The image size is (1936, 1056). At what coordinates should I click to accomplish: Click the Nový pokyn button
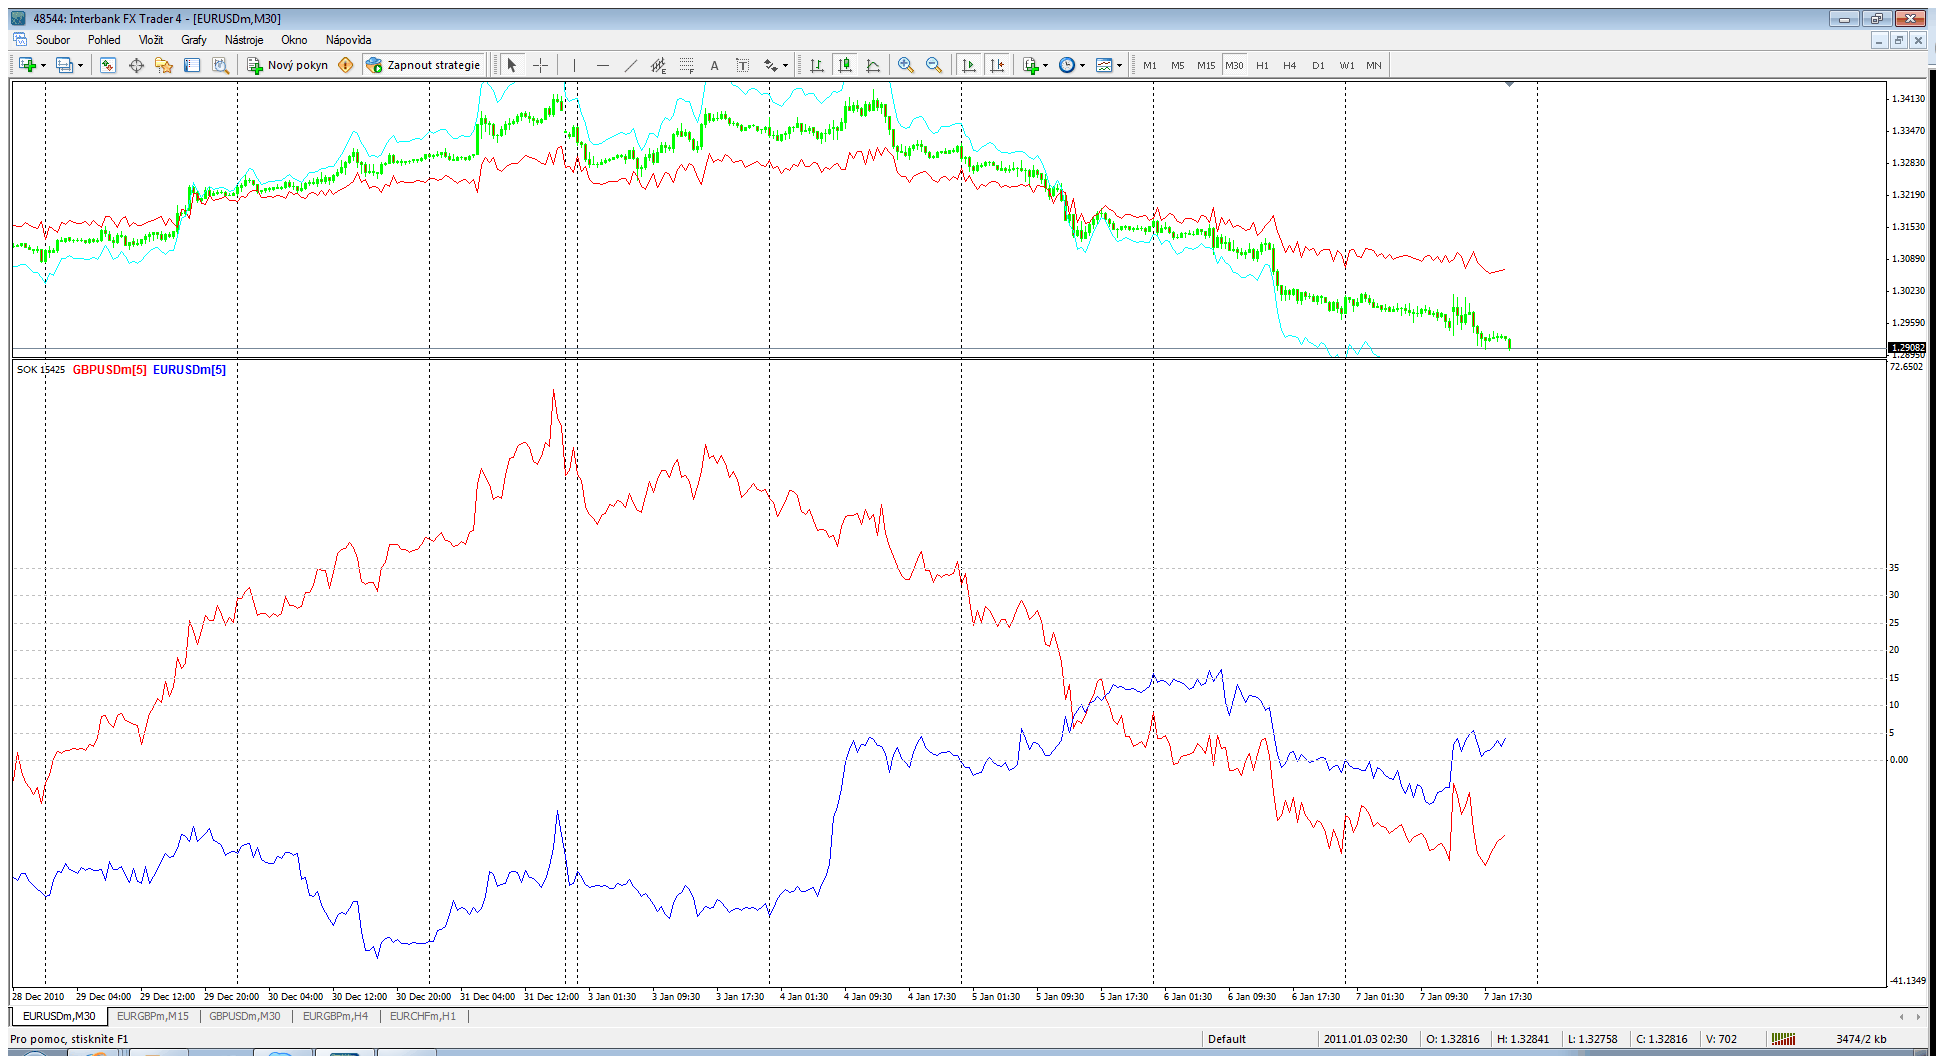[288, 65]
